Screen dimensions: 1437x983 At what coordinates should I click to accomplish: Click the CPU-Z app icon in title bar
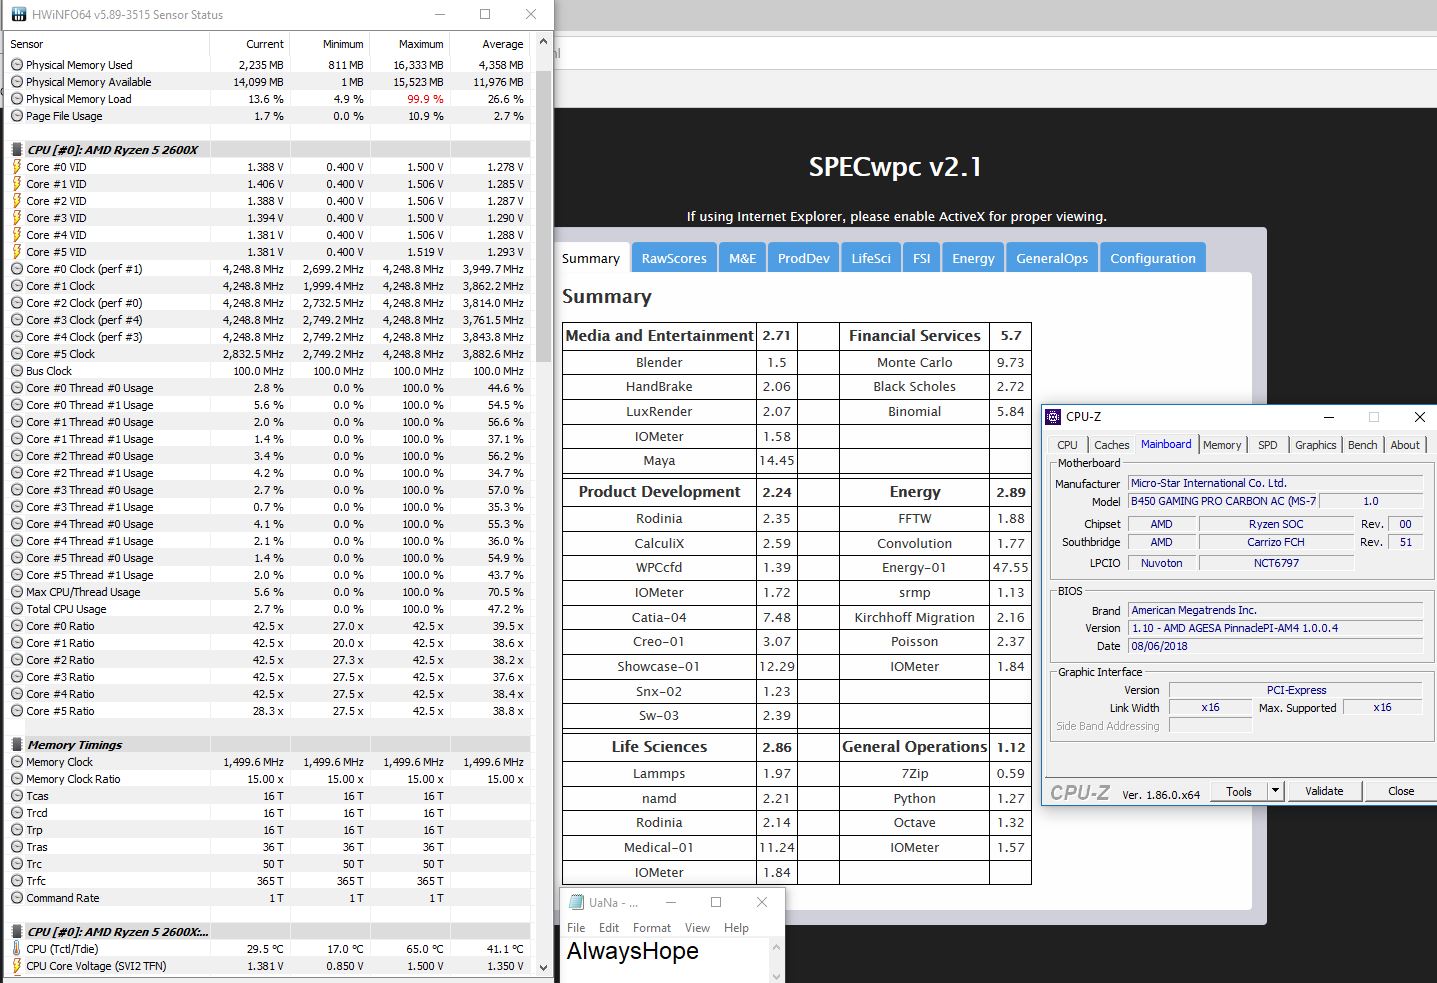click(1053, 417)
